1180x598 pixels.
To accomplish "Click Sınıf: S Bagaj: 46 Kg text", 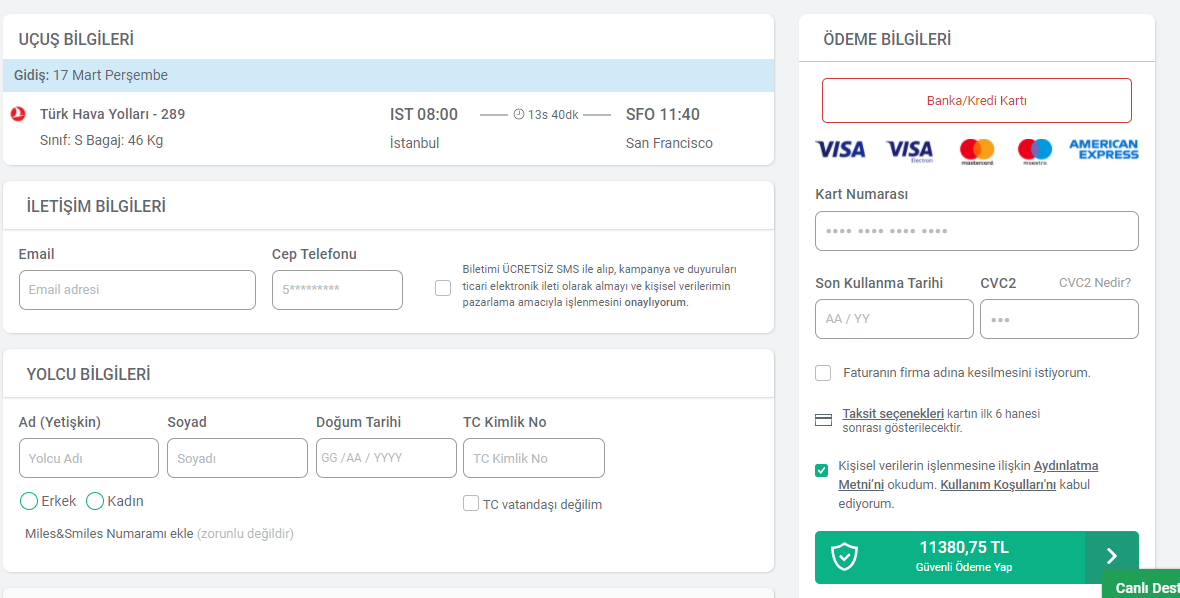I will tap(102, 141).
